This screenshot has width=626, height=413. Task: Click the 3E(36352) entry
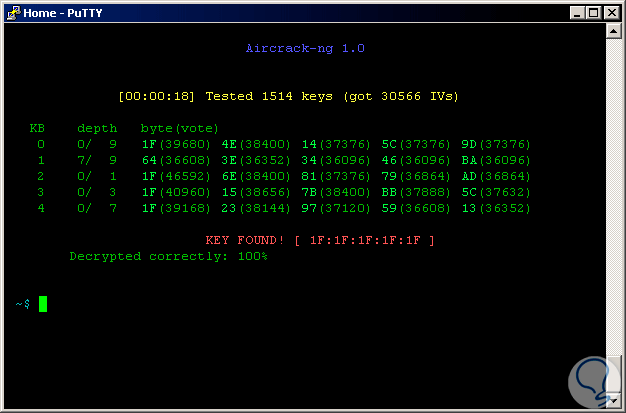click(256, 160)
